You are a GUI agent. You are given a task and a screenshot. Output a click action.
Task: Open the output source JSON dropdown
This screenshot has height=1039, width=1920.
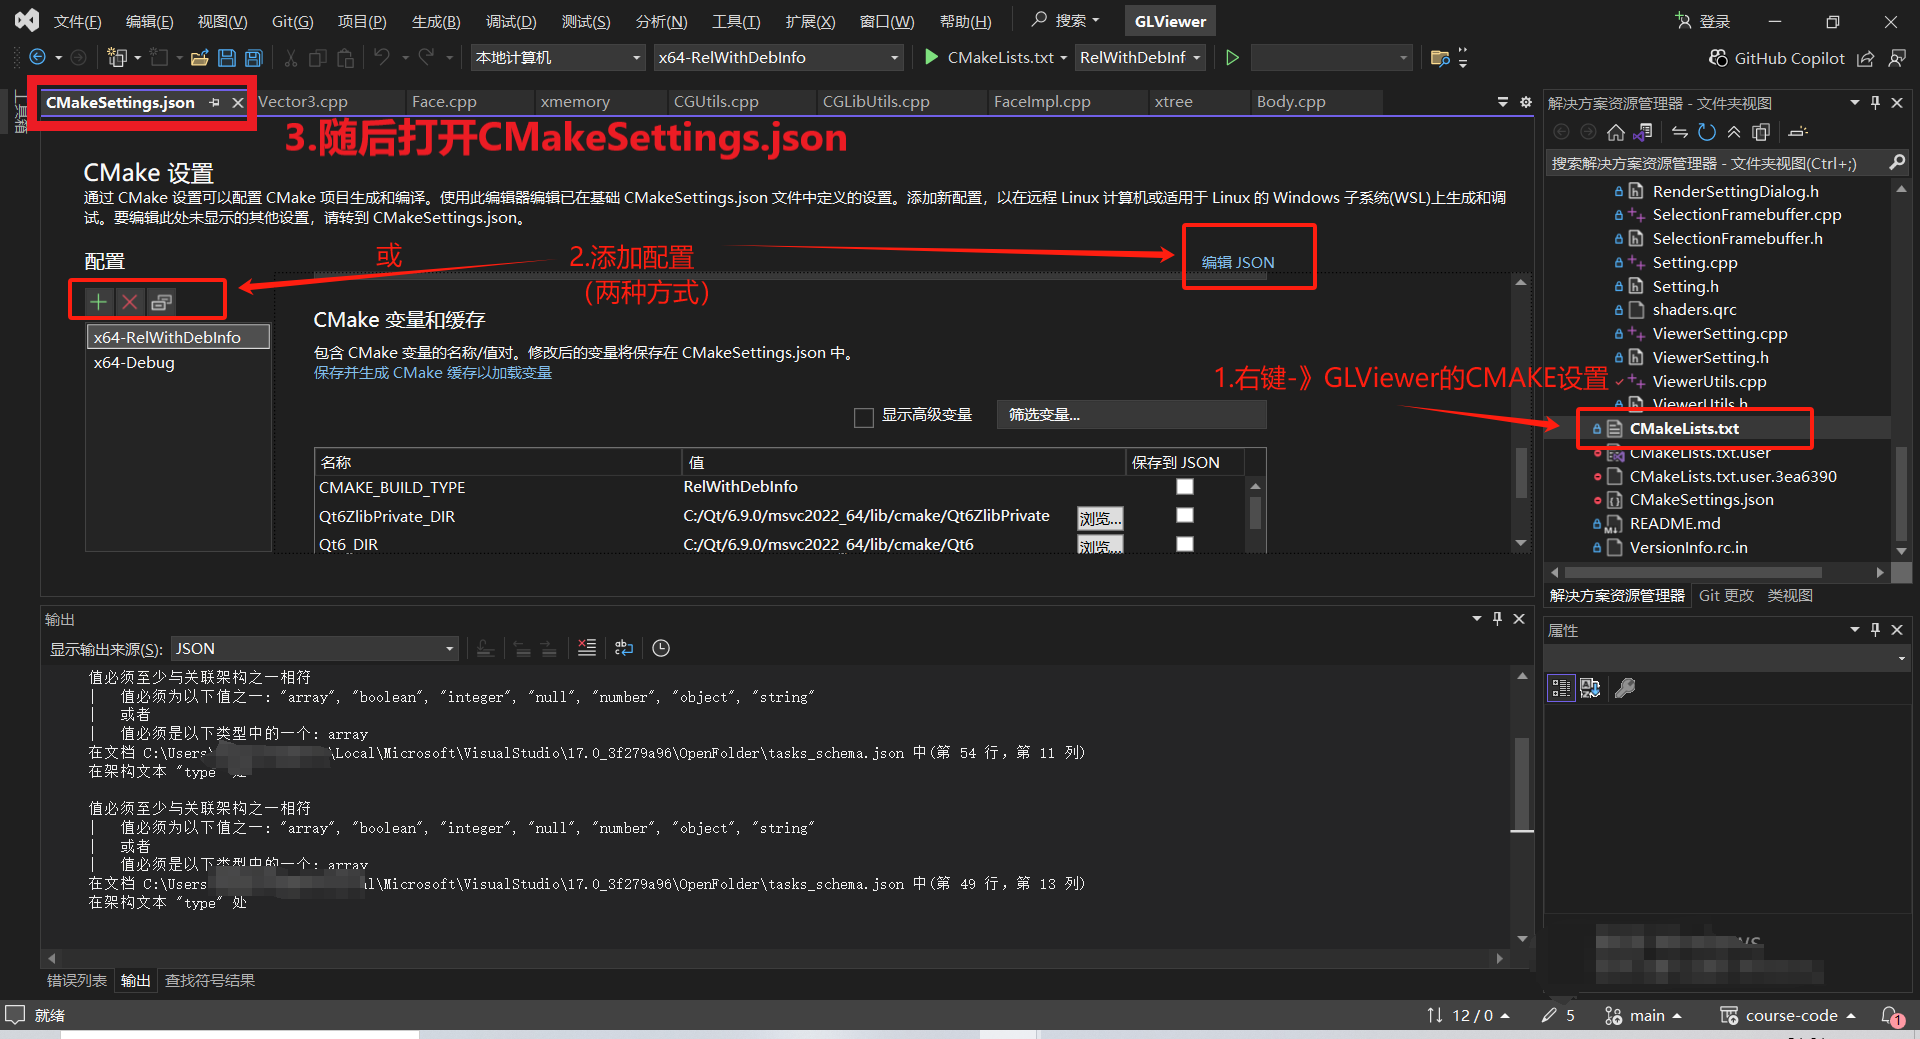(314, 649)
